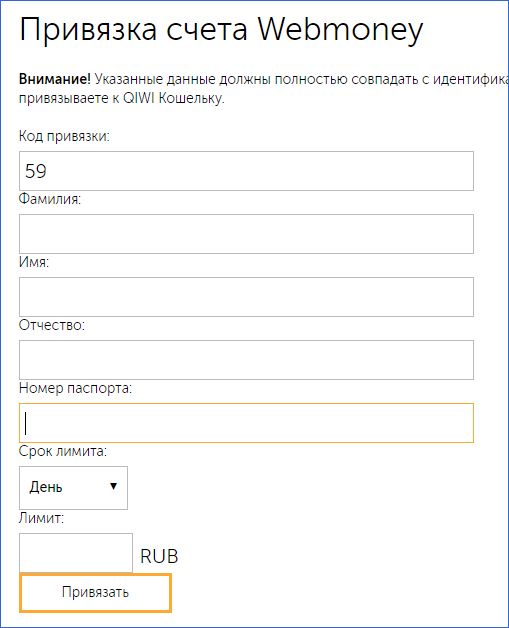Screen dimensions: 509x628
Task: Click the Код привязки field containing 59
Action: coord(246,171)
